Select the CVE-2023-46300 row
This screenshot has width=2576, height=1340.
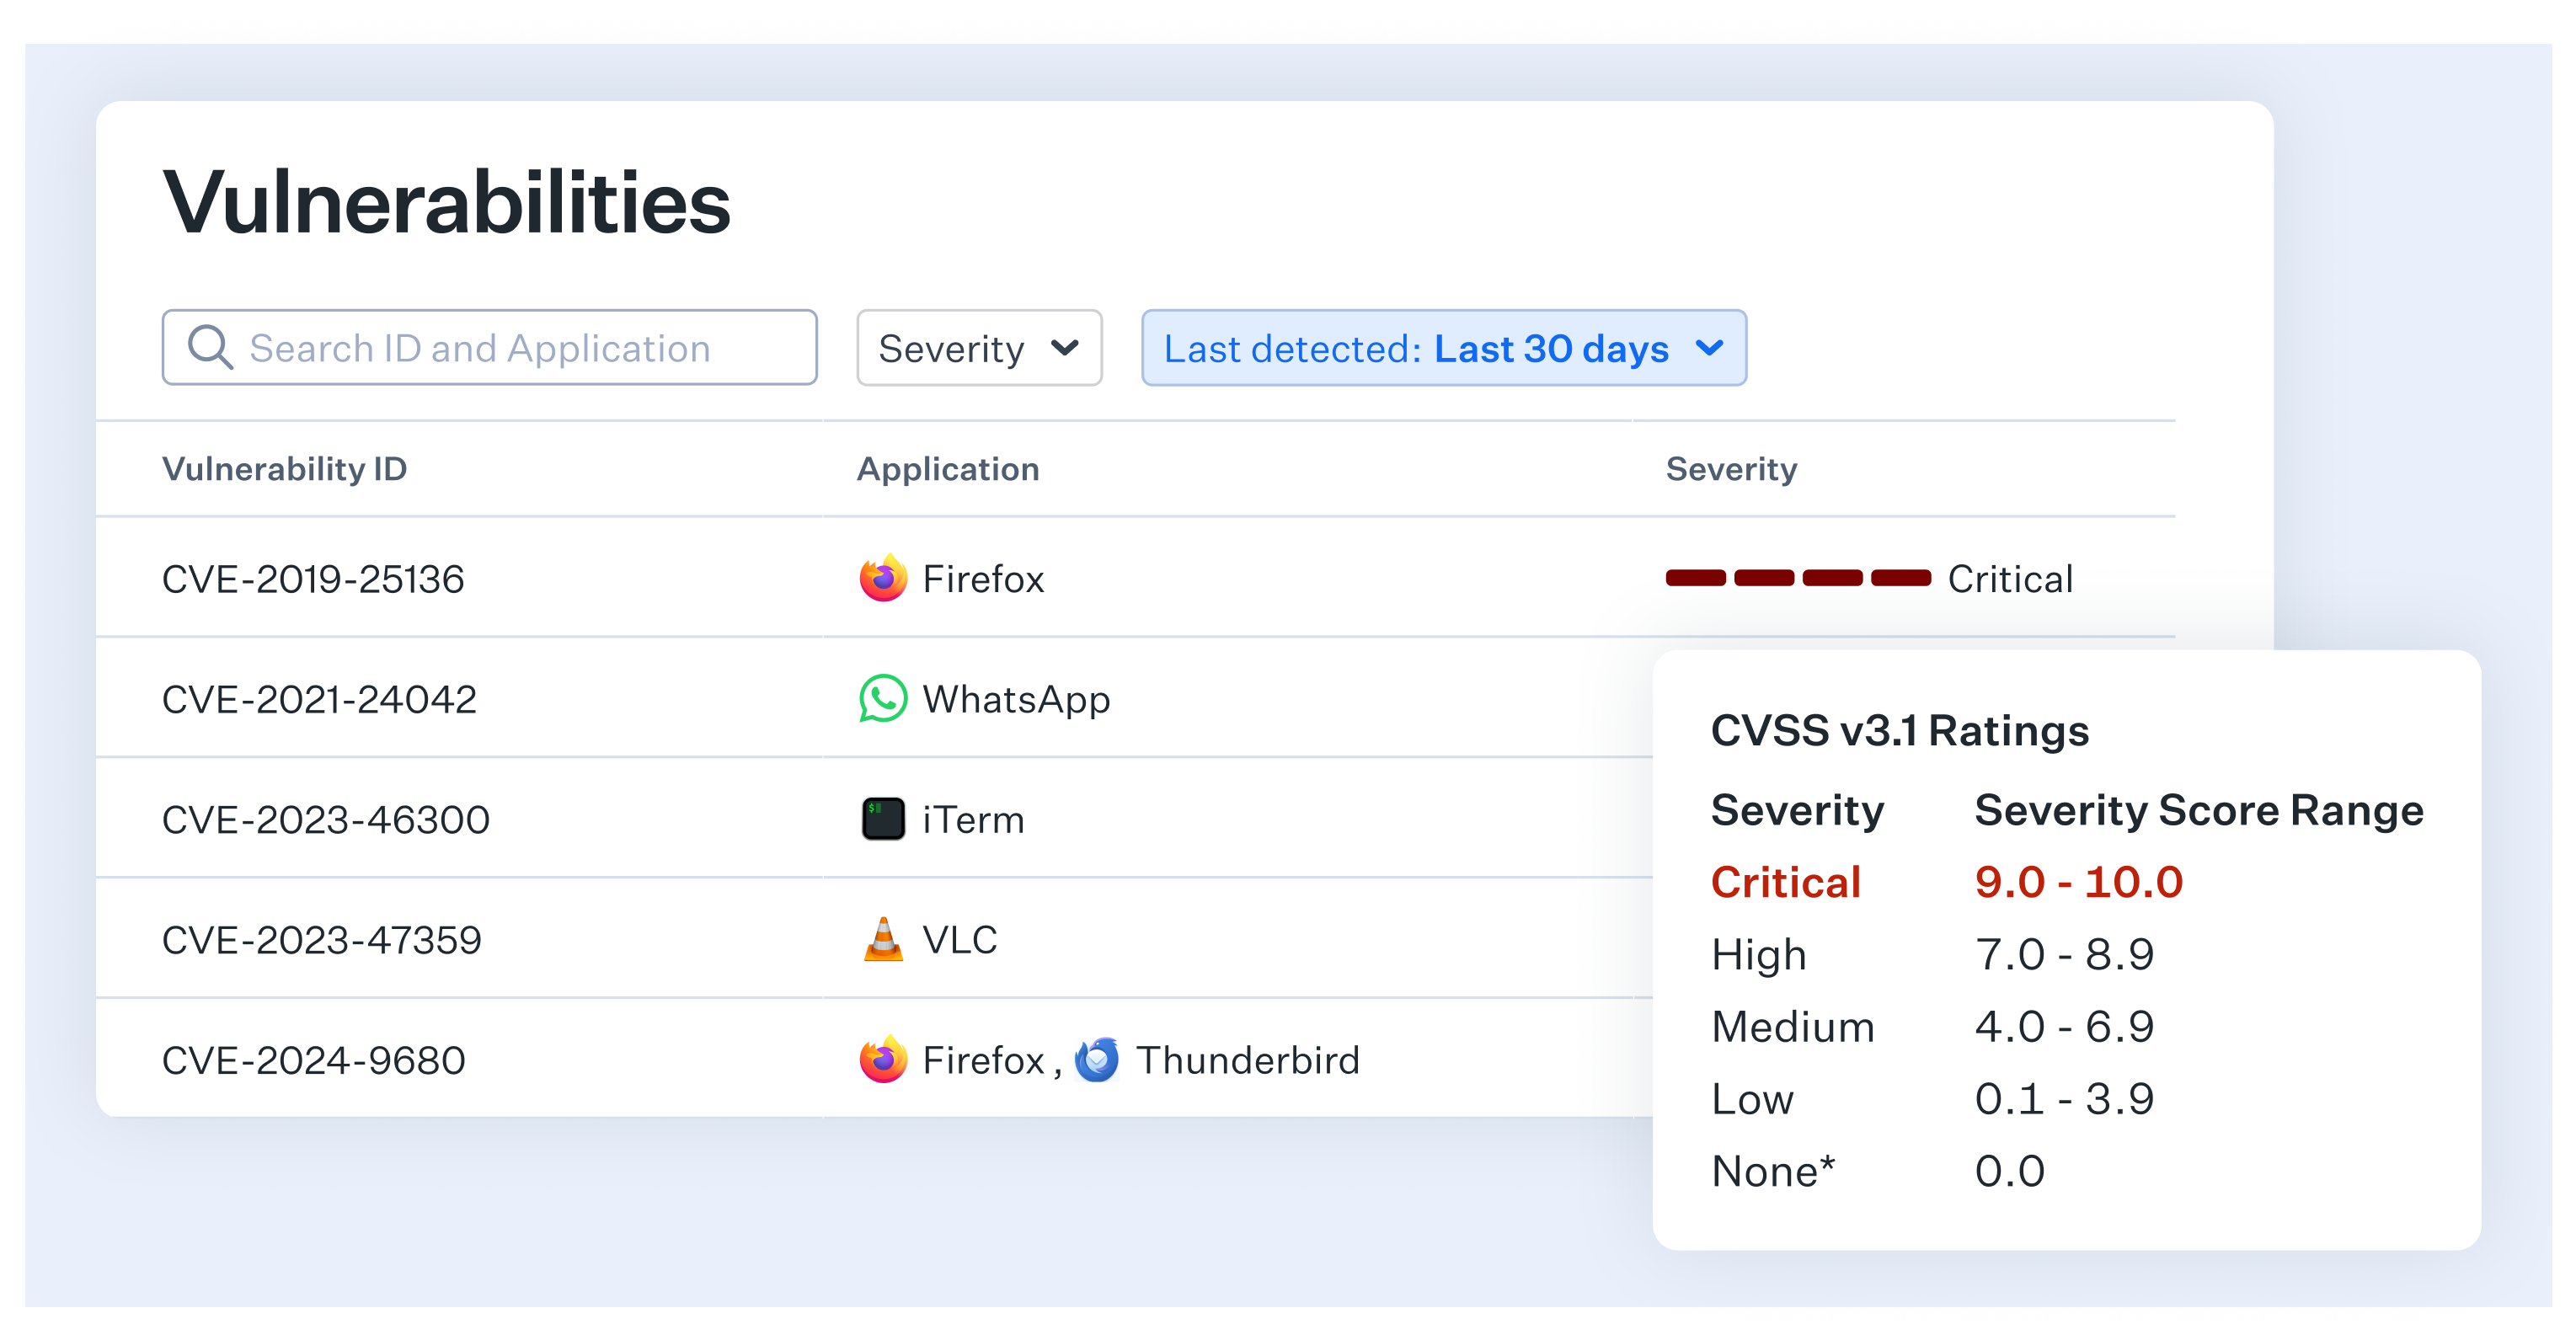325,820
